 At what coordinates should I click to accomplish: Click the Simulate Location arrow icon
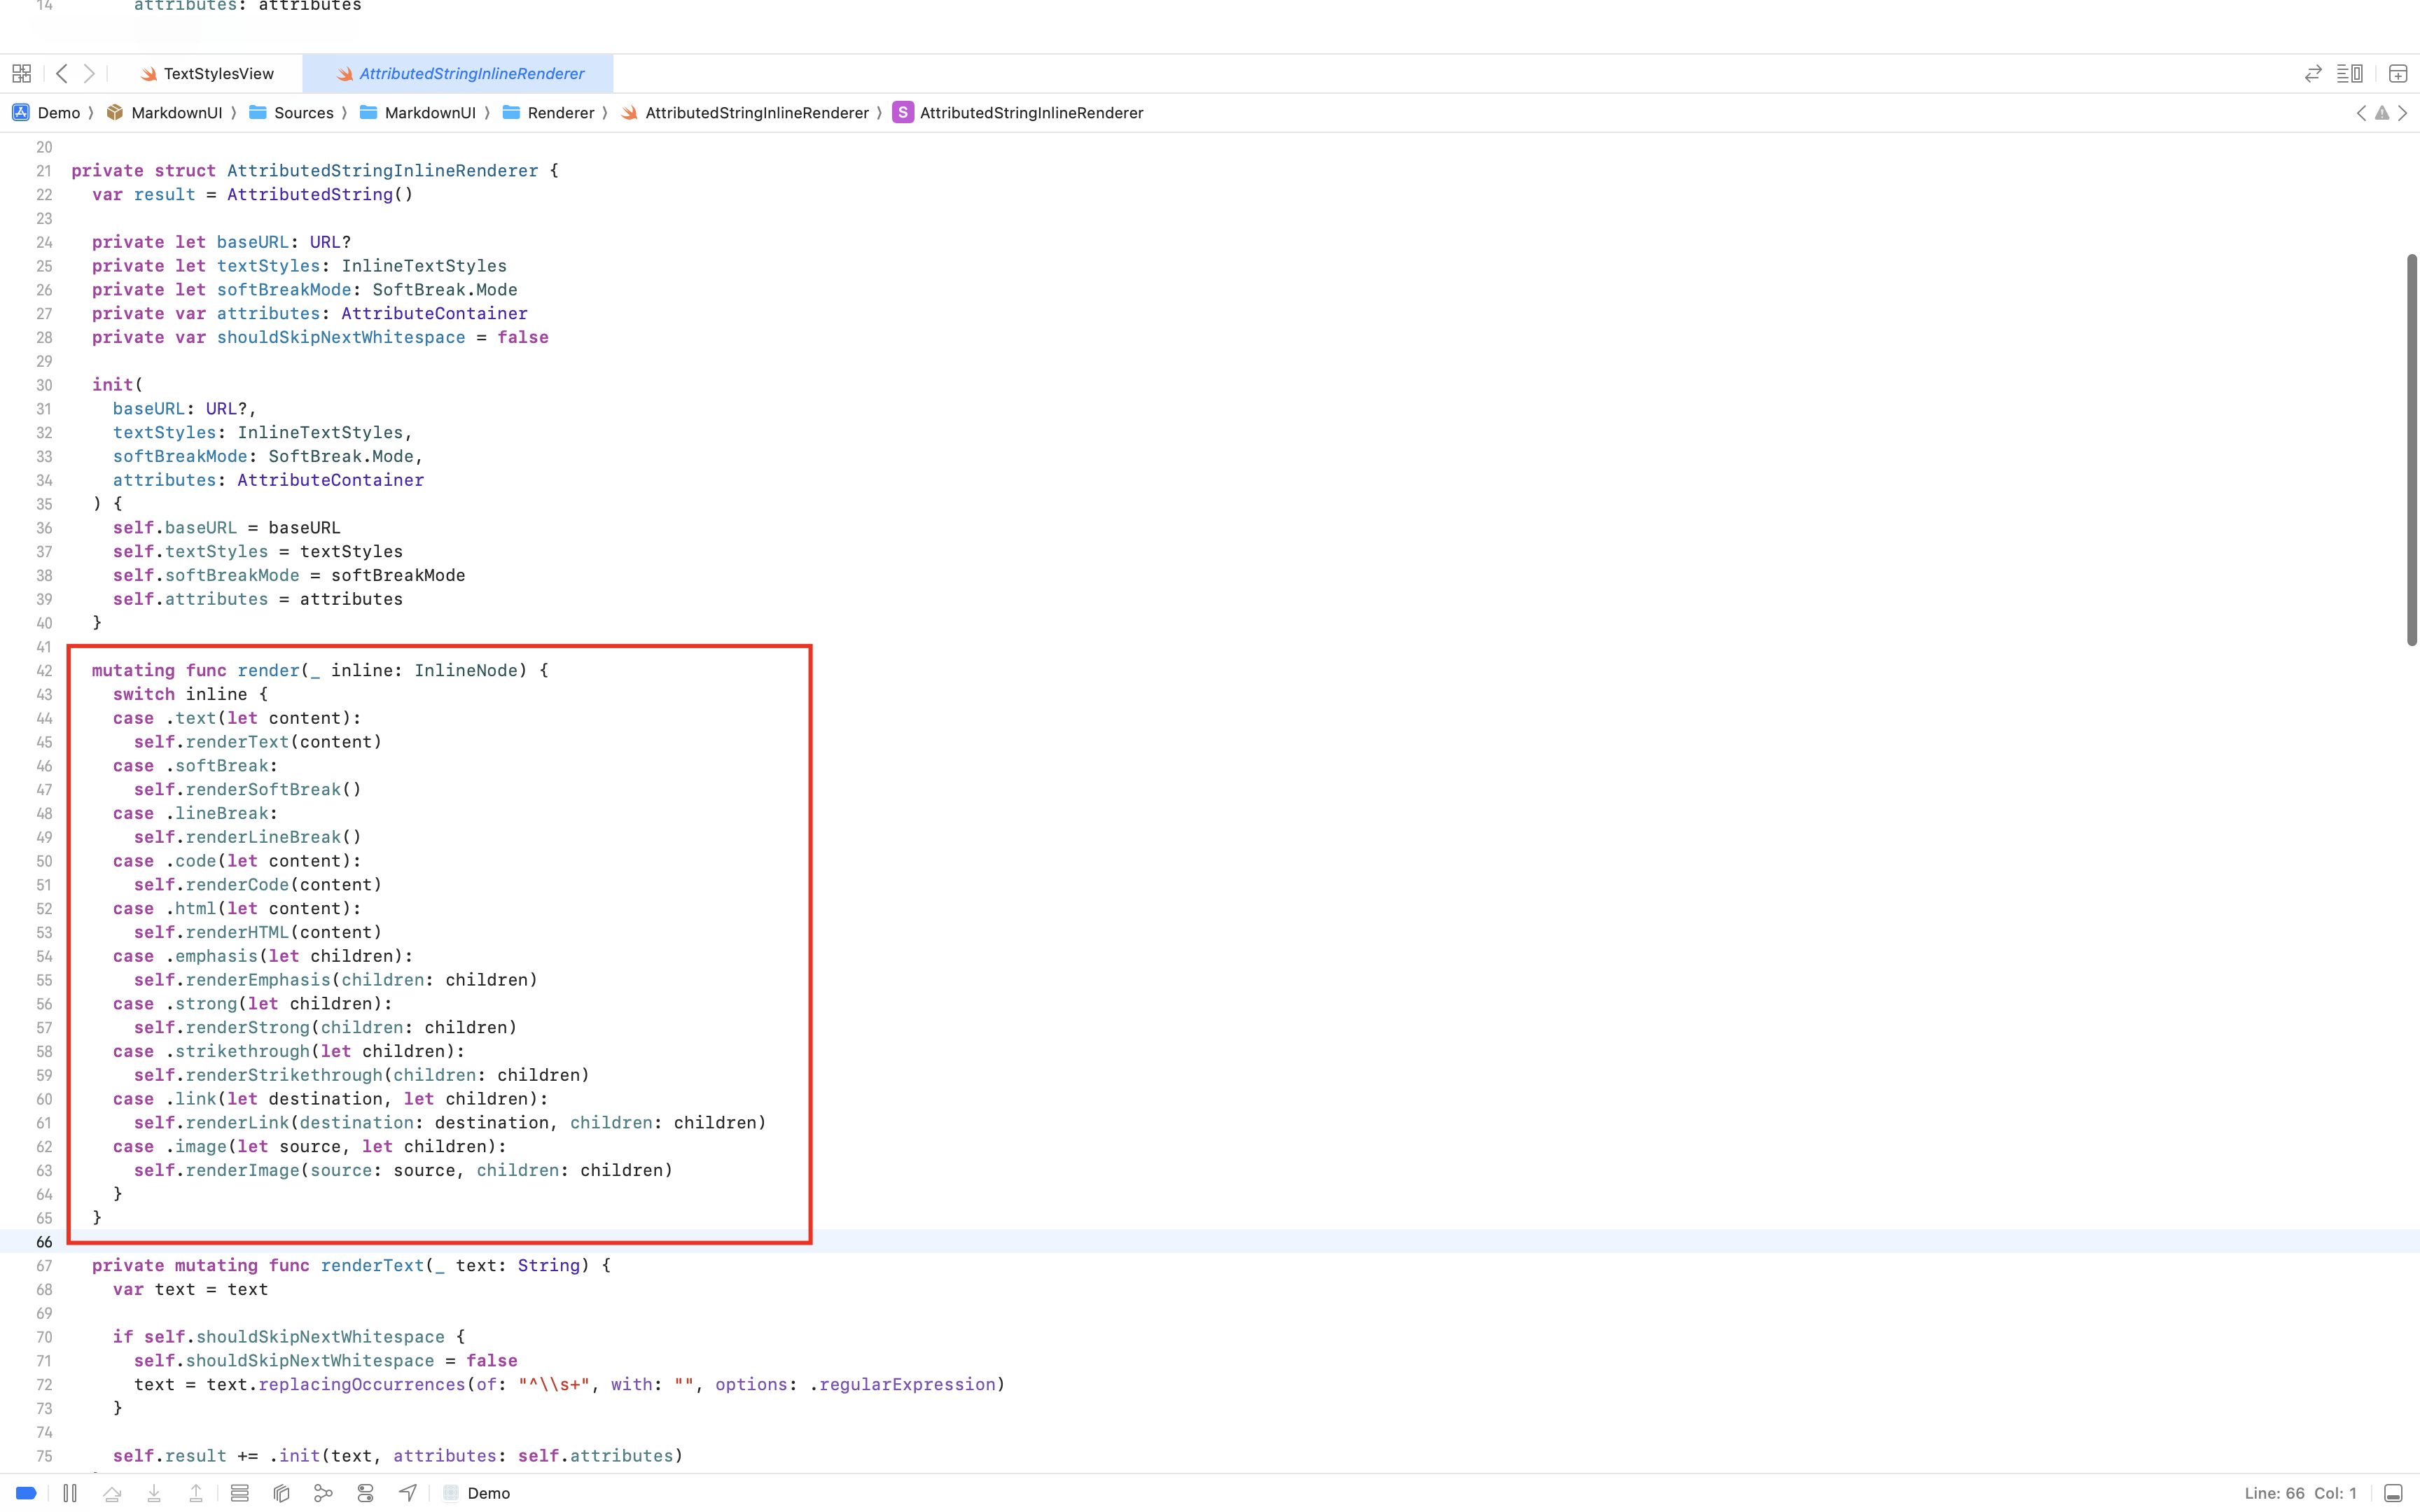tap(407, 1493)
